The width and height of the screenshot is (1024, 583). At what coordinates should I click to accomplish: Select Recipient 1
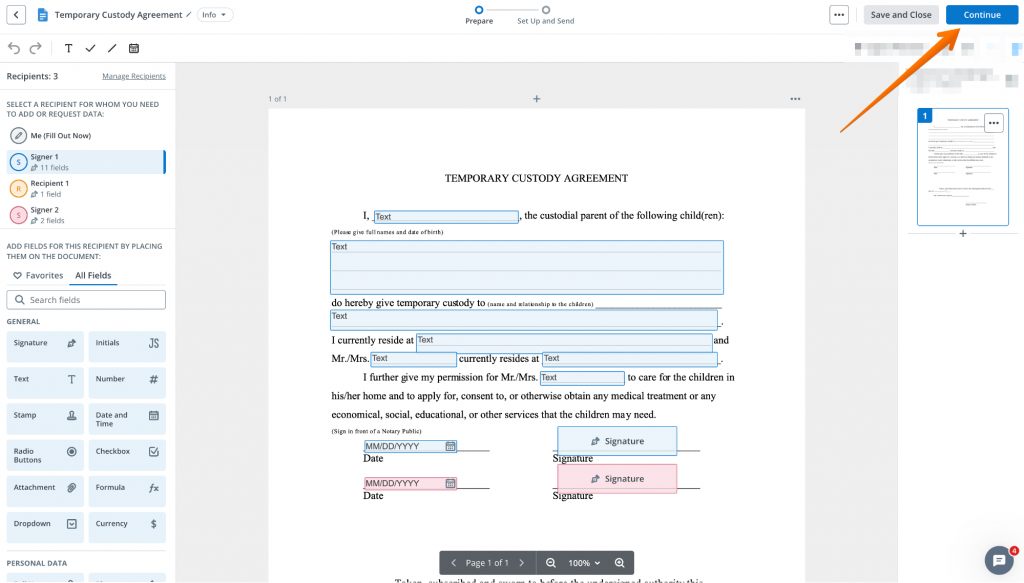86,189
